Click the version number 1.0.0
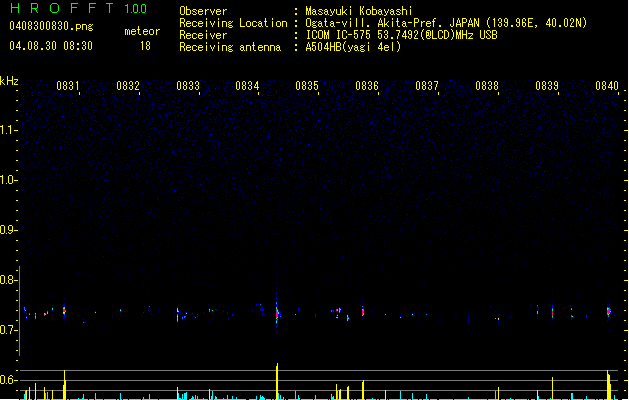Image resolution: width=629 pixels, height=400 pixels. click(x=136, y=8)
